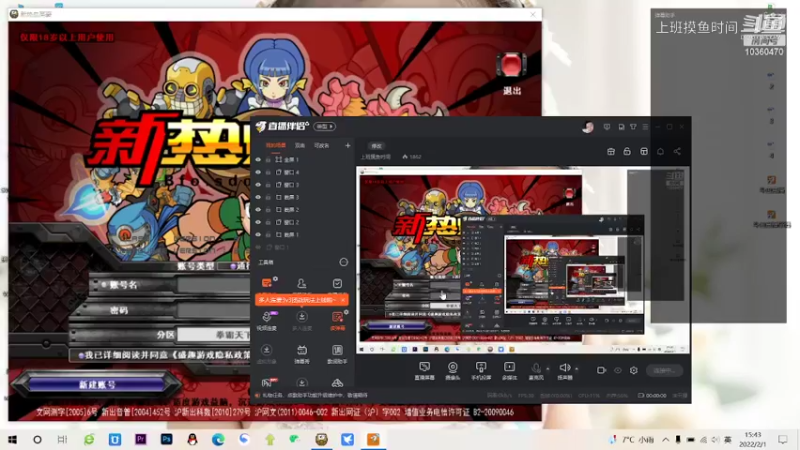
Task: Hide the 窗口 2 source layer
Action: (x=258, y=222)
